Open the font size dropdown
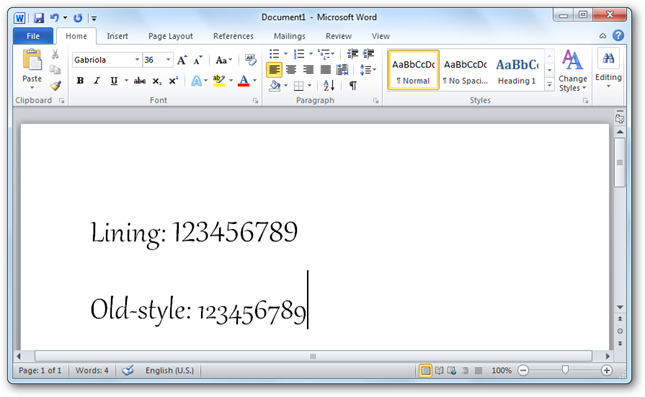This screenshot has width=645, height=397. pyautogui.click(x=168, y=60)
